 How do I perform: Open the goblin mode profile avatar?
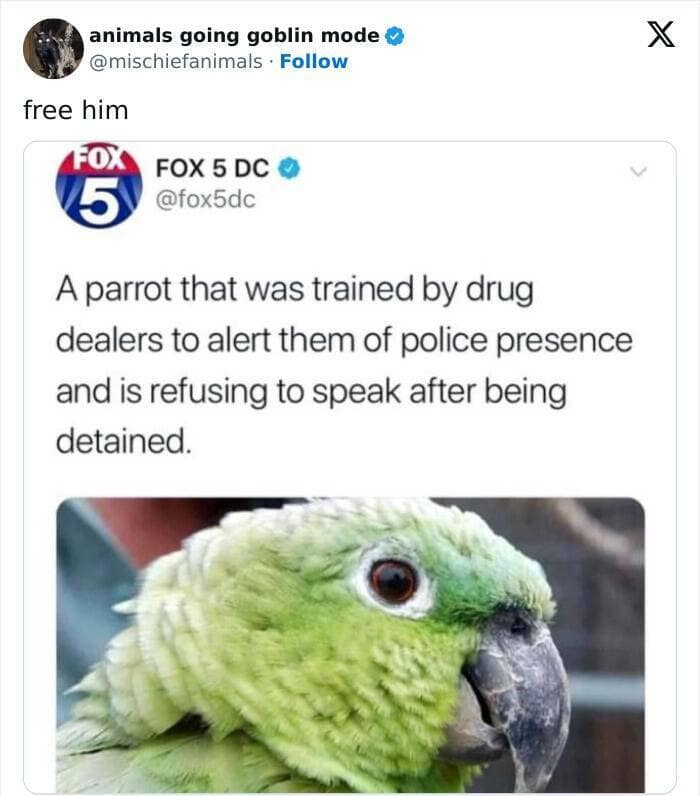click(x=53, y=49)
